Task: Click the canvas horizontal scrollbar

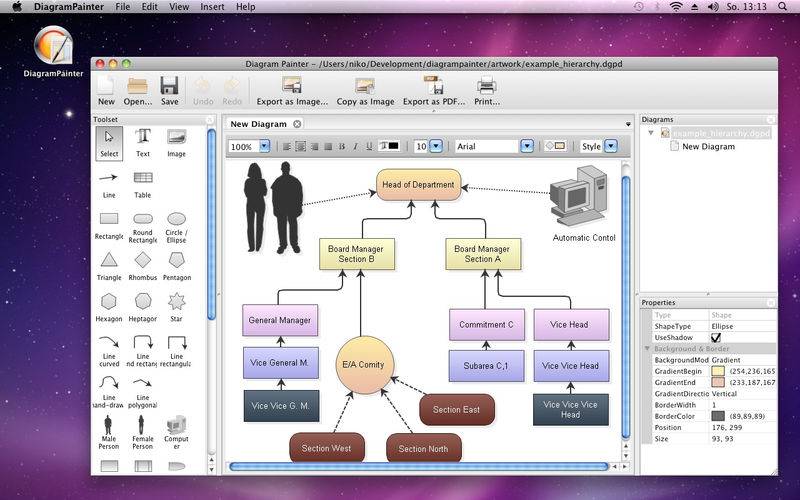Action: click(x=418, y=466)
